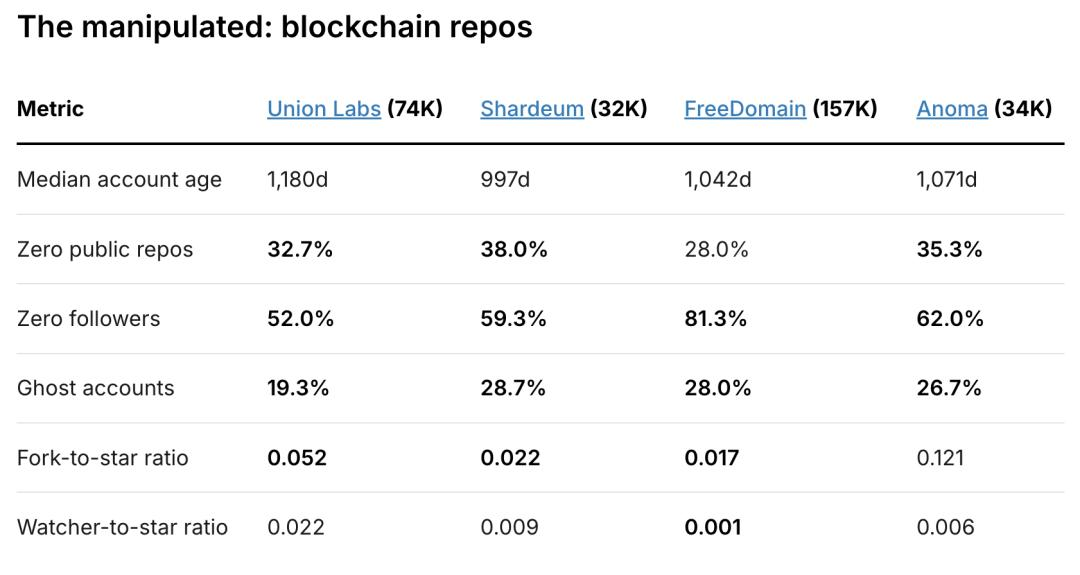Click the 'Watcher-to-star ratio' row label
Image resolution: width=1080 pixels, height=575 pixels.
tap(122, 527)
